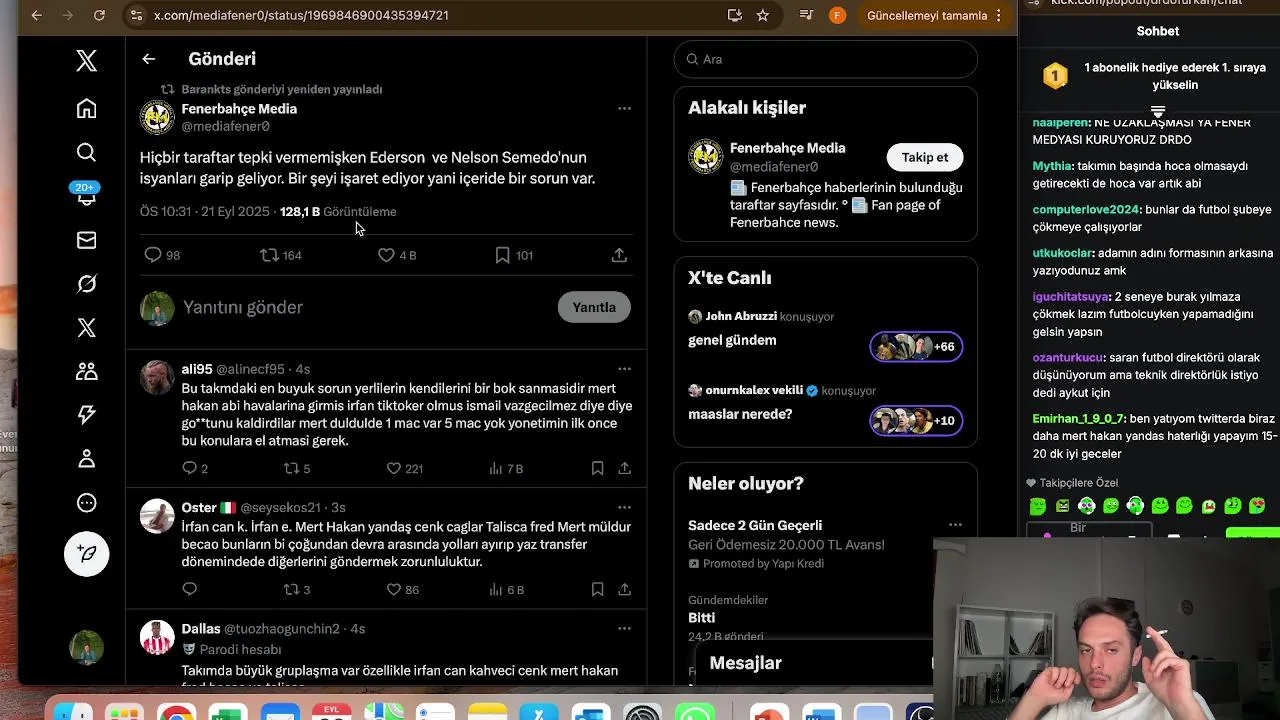Screen dimensions: 1280x720
Task: Click in the Ara search field
Action: pyautogui.click(x=825, y=59)
